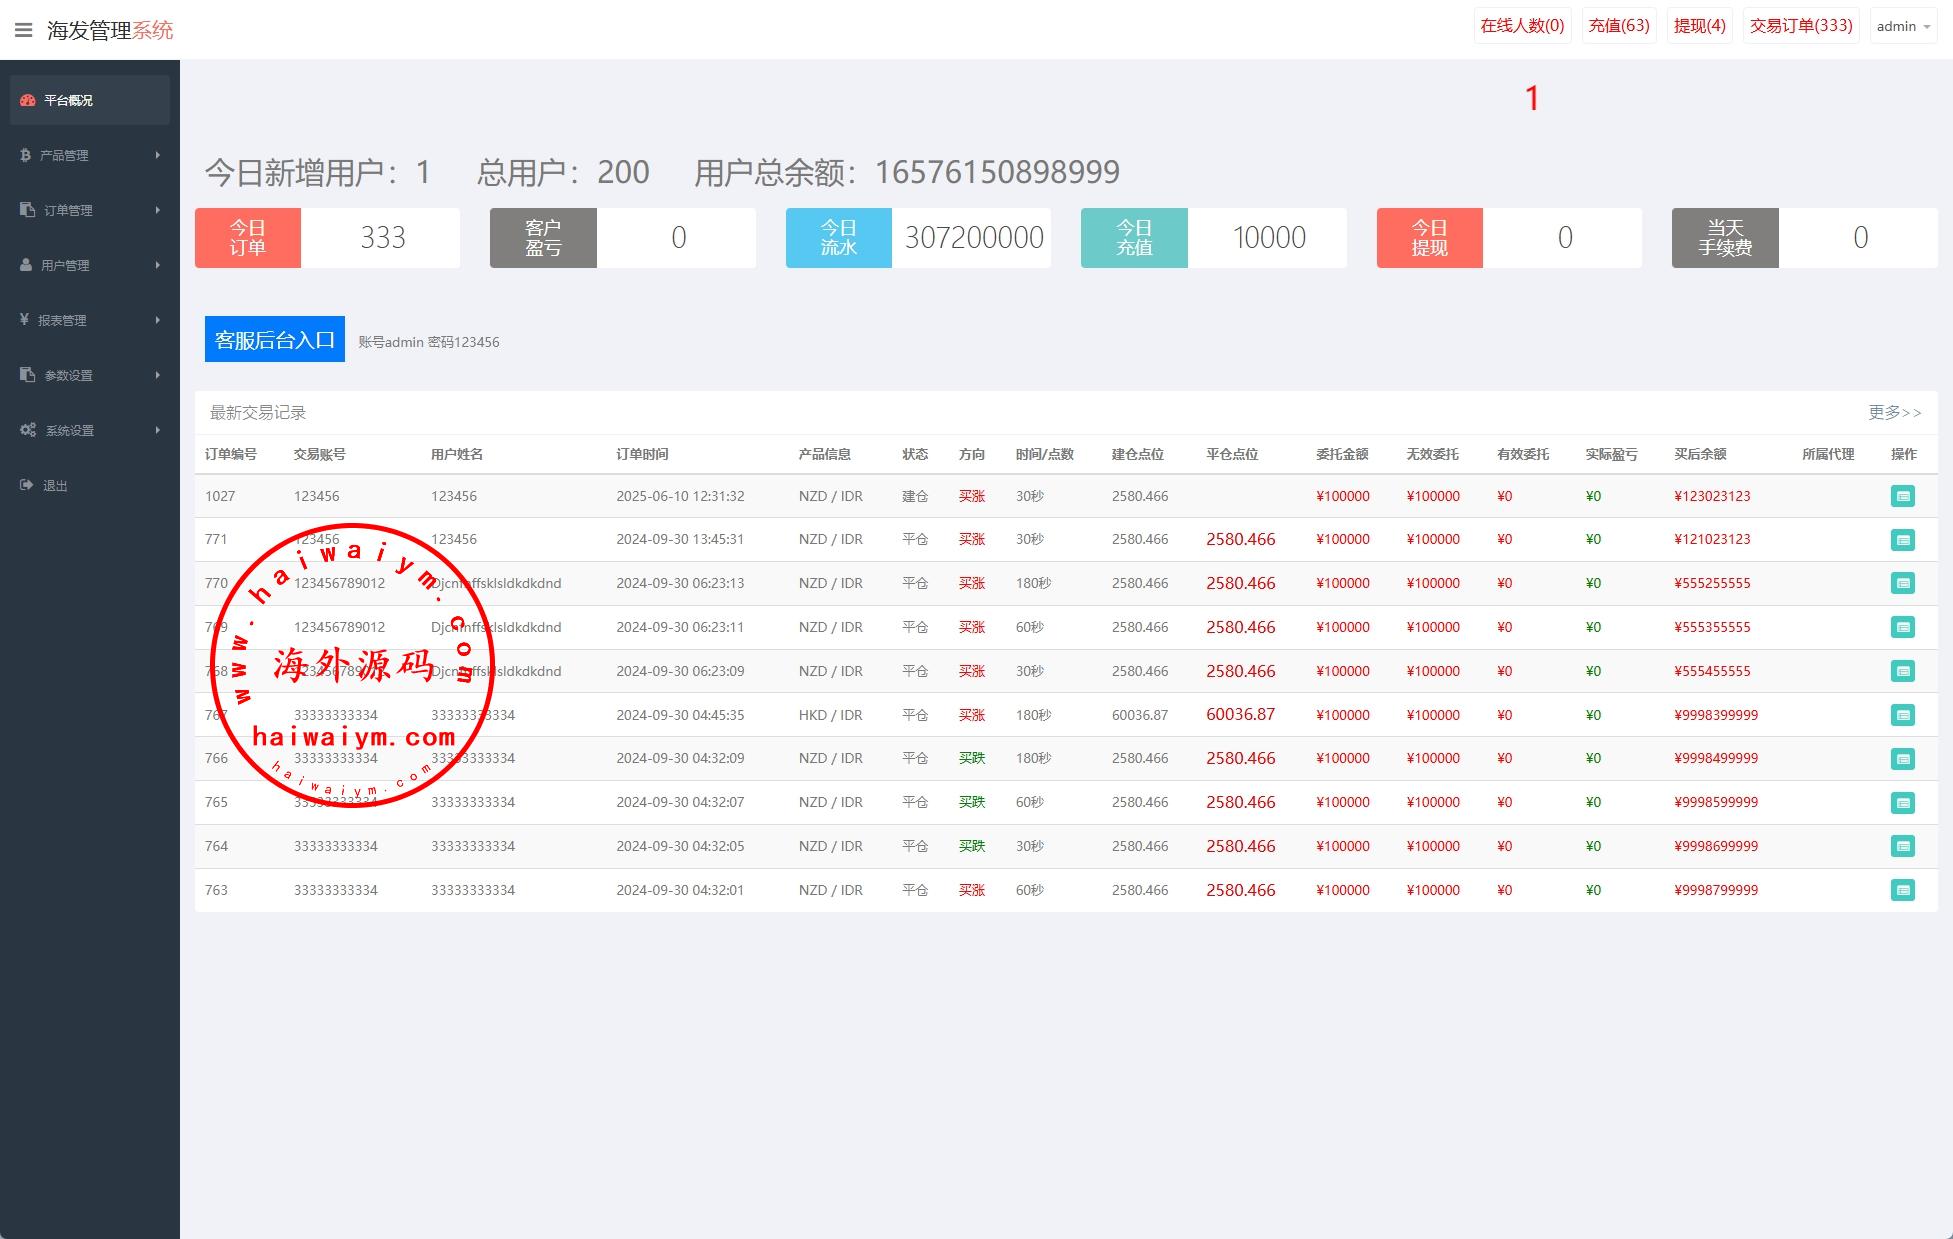Image resolution: width=1953 pixels, height=1239 pixels.
Task: Click the action icon for order 767
Action: (x=1902, y=715)
